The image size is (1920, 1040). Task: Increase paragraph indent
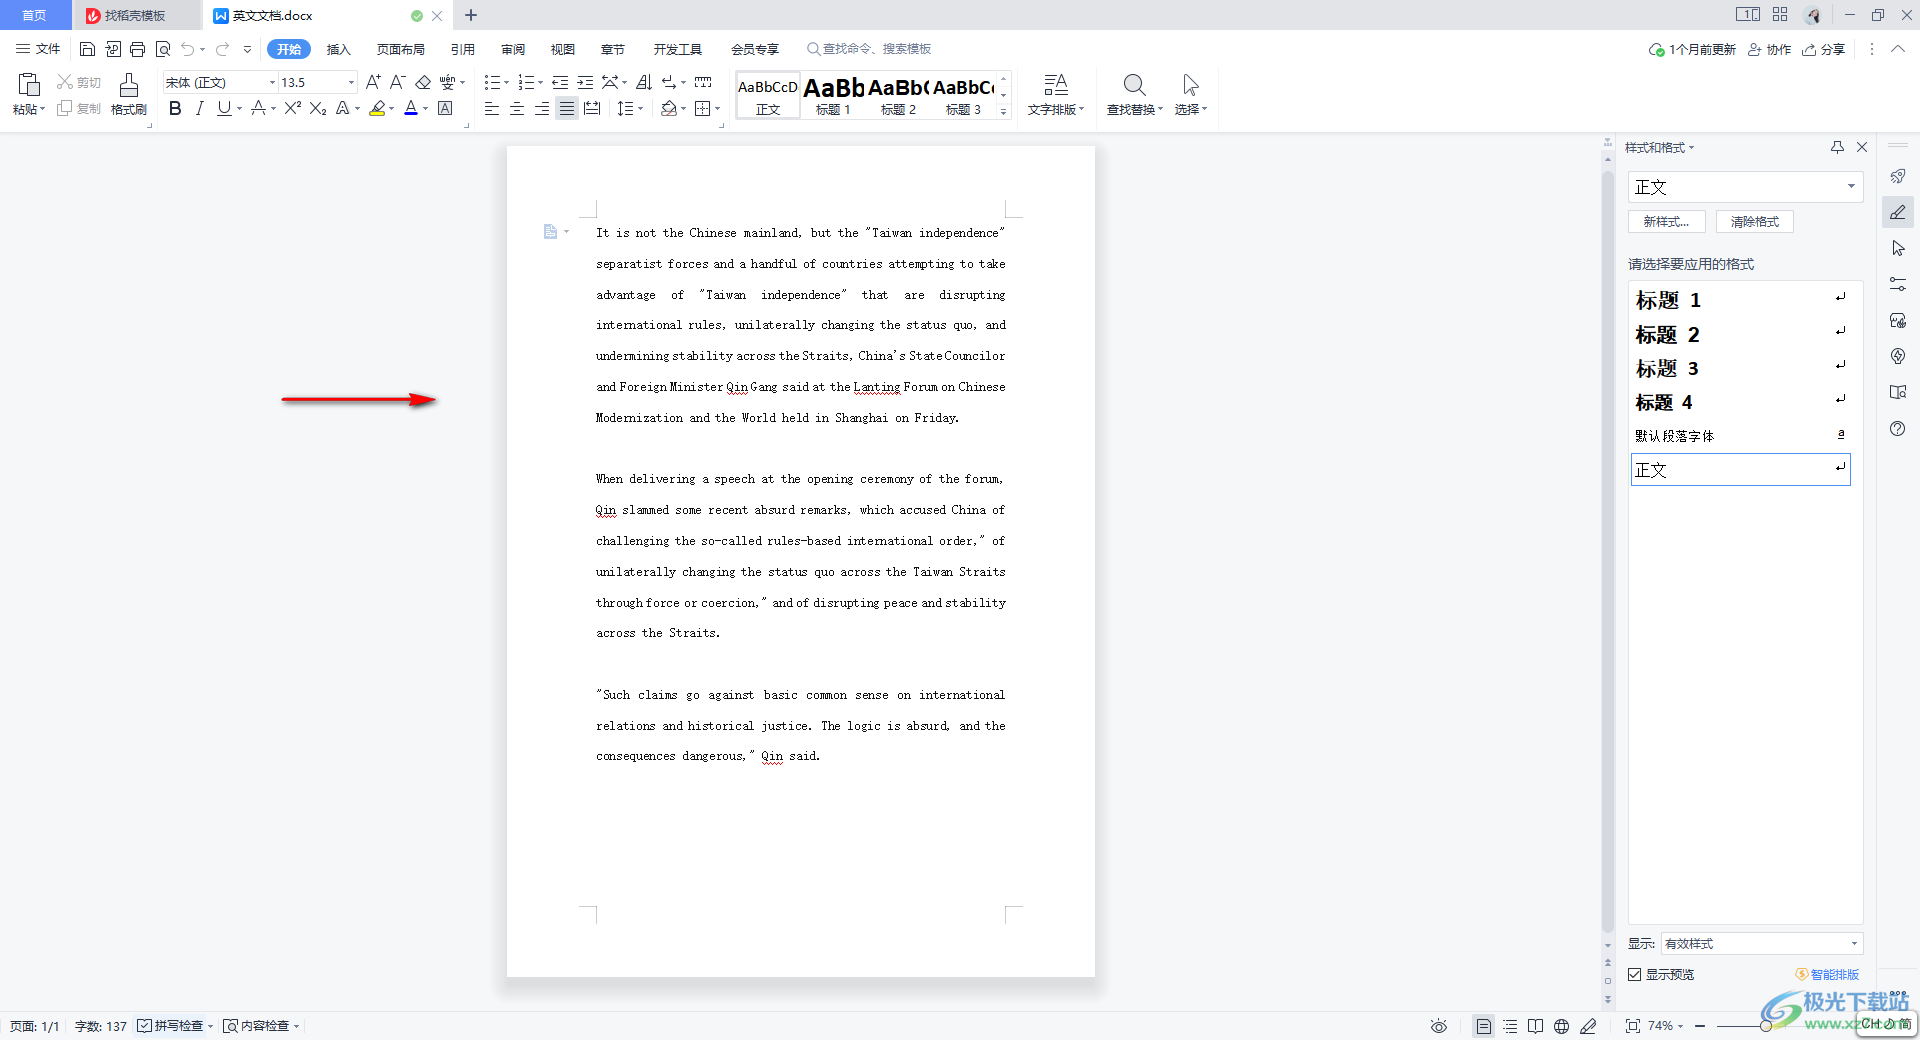[585, 82]
